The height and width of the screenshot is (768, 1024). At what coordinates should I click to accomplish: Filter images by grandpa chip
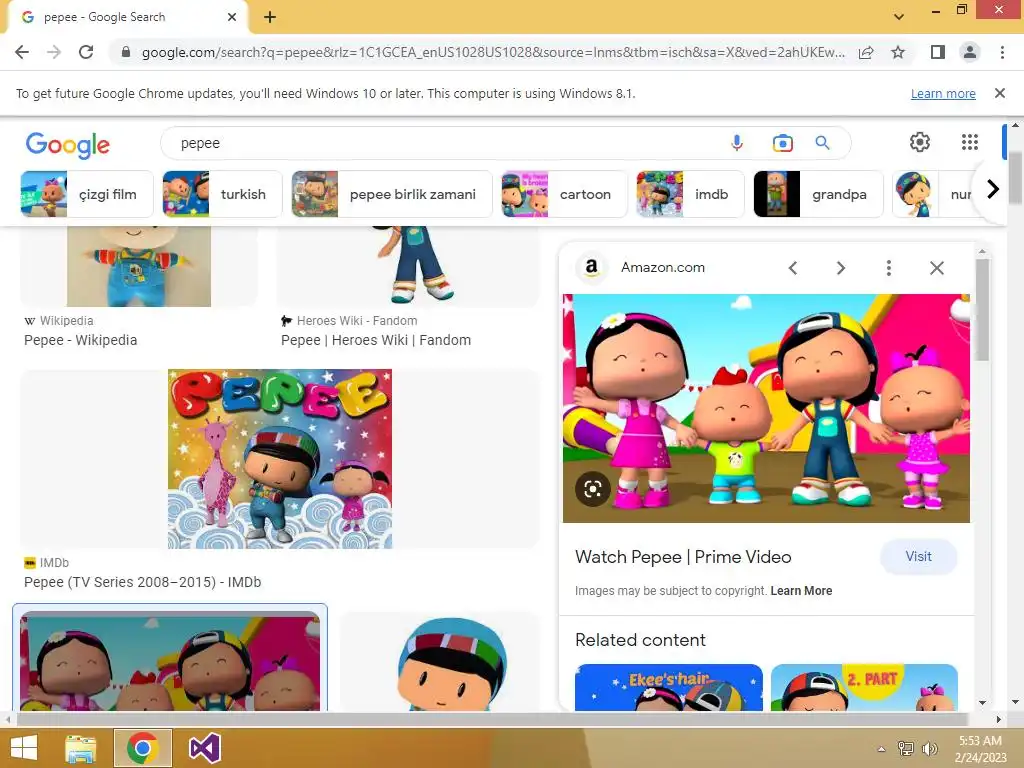tap(818, 194)
